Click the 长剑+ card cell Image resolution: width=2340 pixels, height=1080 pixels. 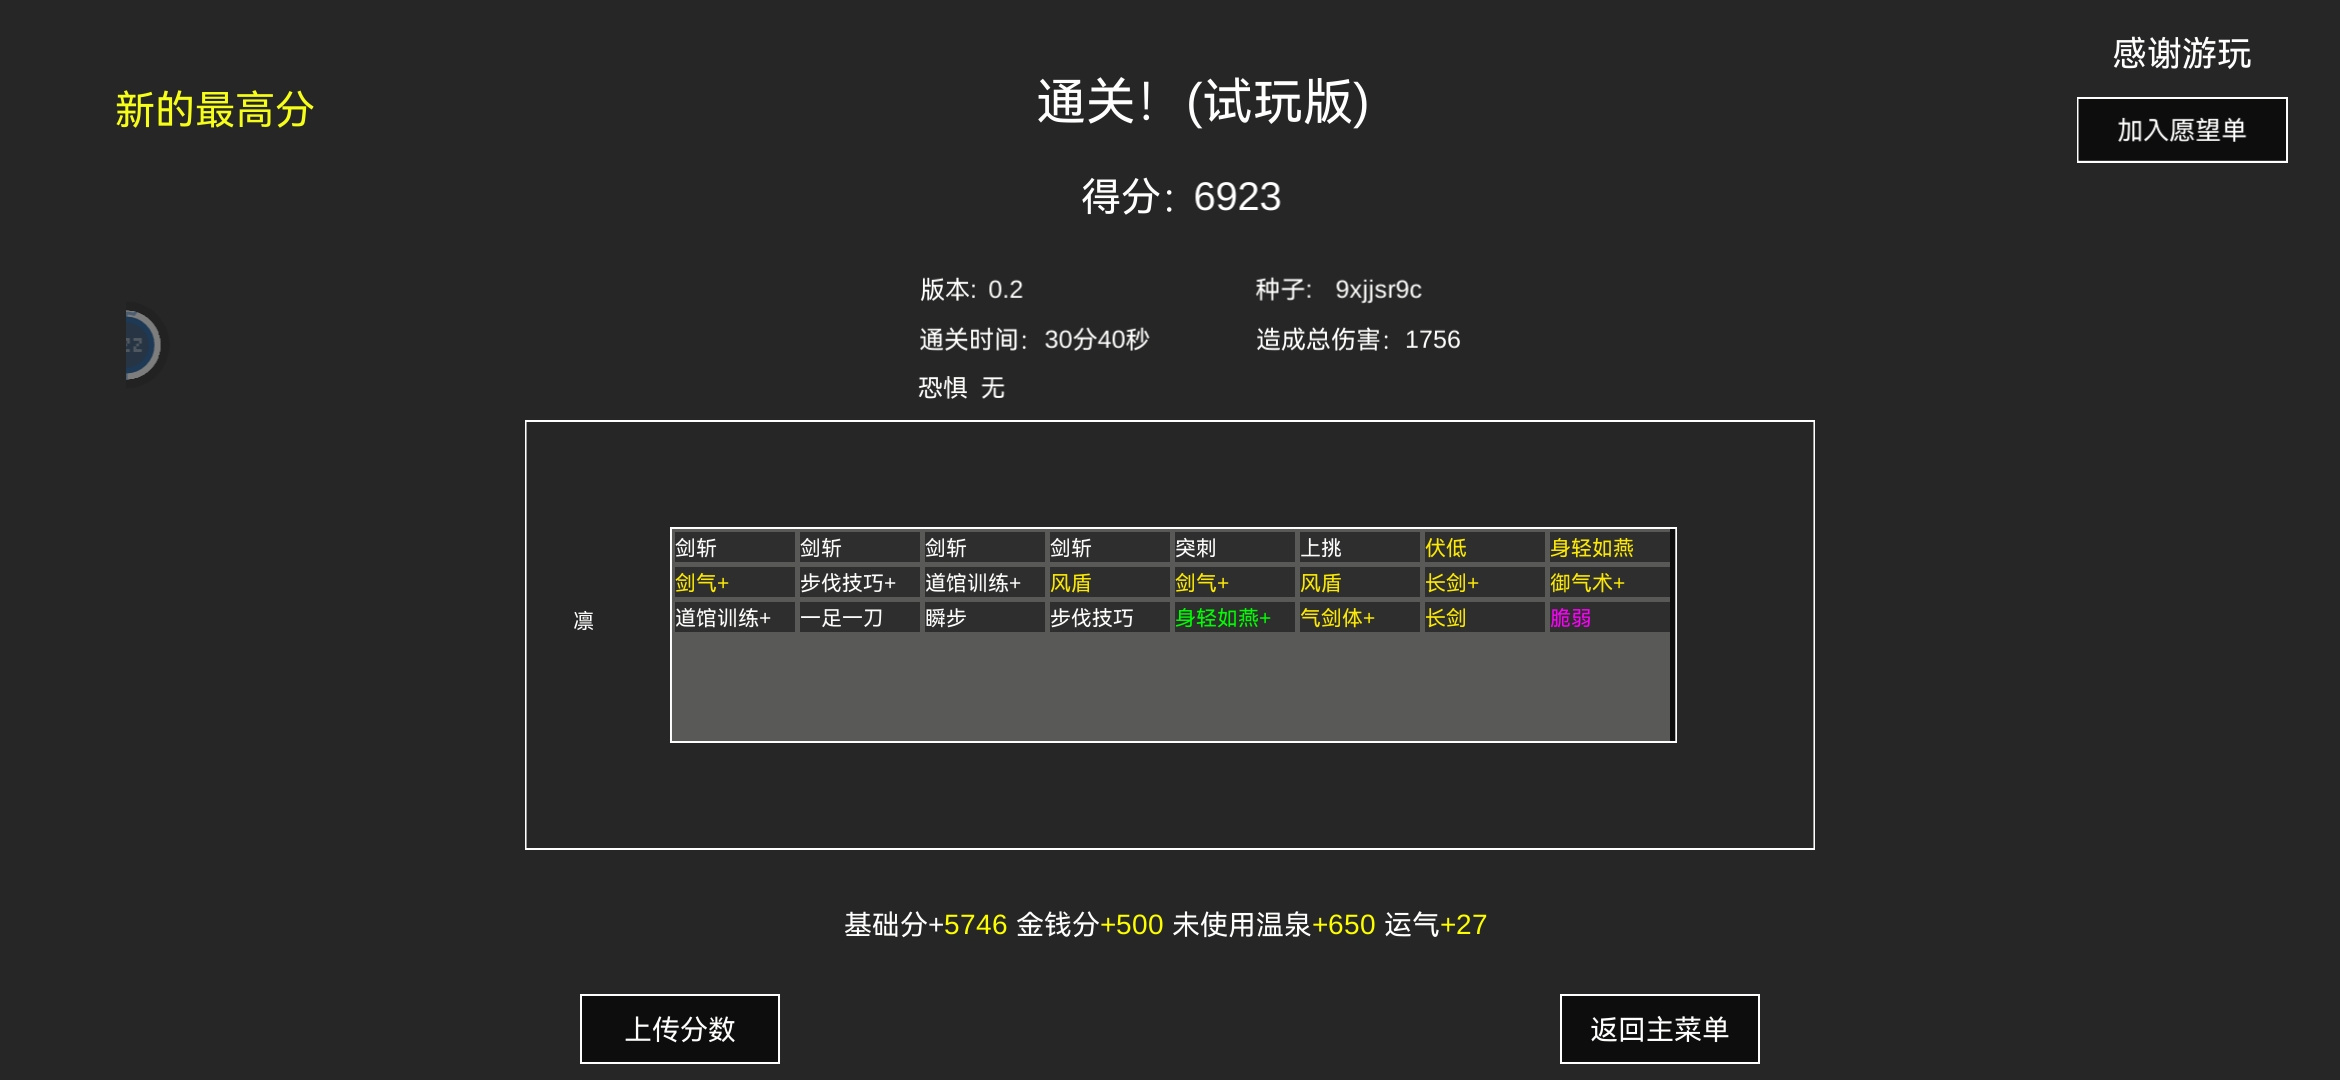[1483, 583]
